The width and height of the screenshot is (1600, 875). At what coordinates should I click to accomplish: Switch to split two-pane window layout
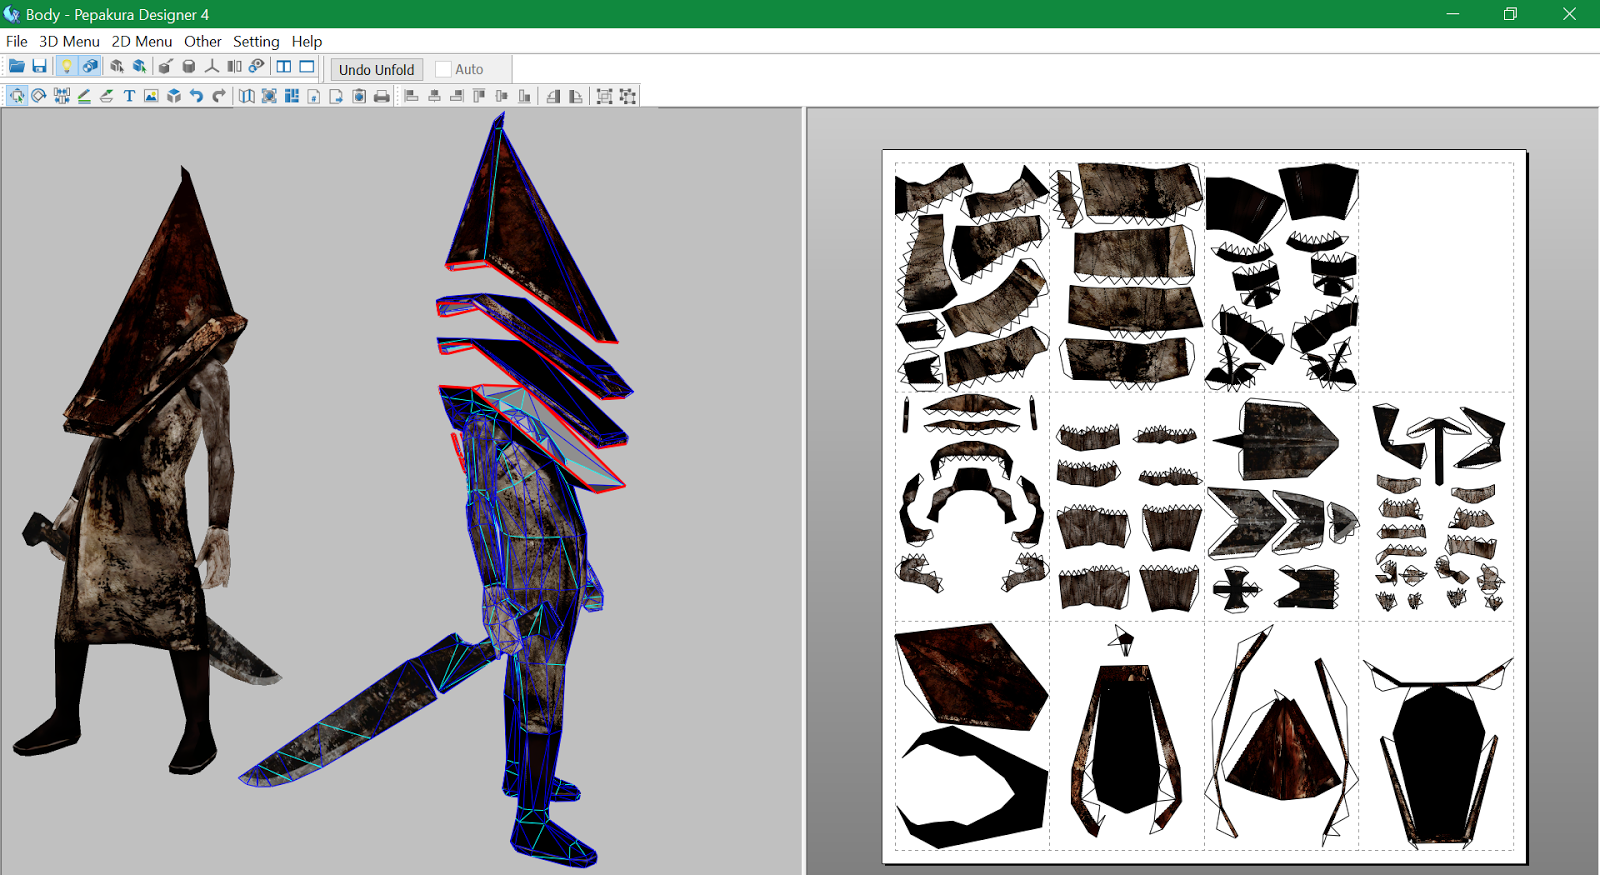click(284, 67)
